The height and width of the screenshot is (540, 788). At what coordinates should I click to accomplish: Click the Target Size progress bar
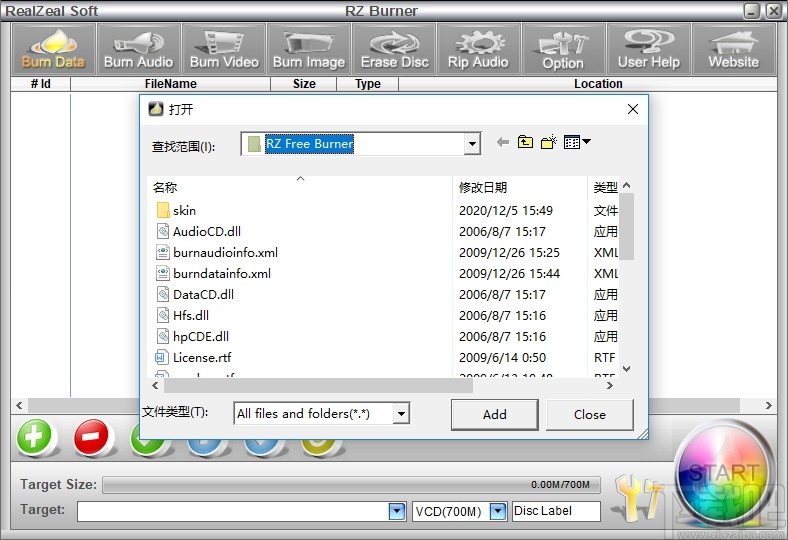pyautogui.click(x=352, y=485)
